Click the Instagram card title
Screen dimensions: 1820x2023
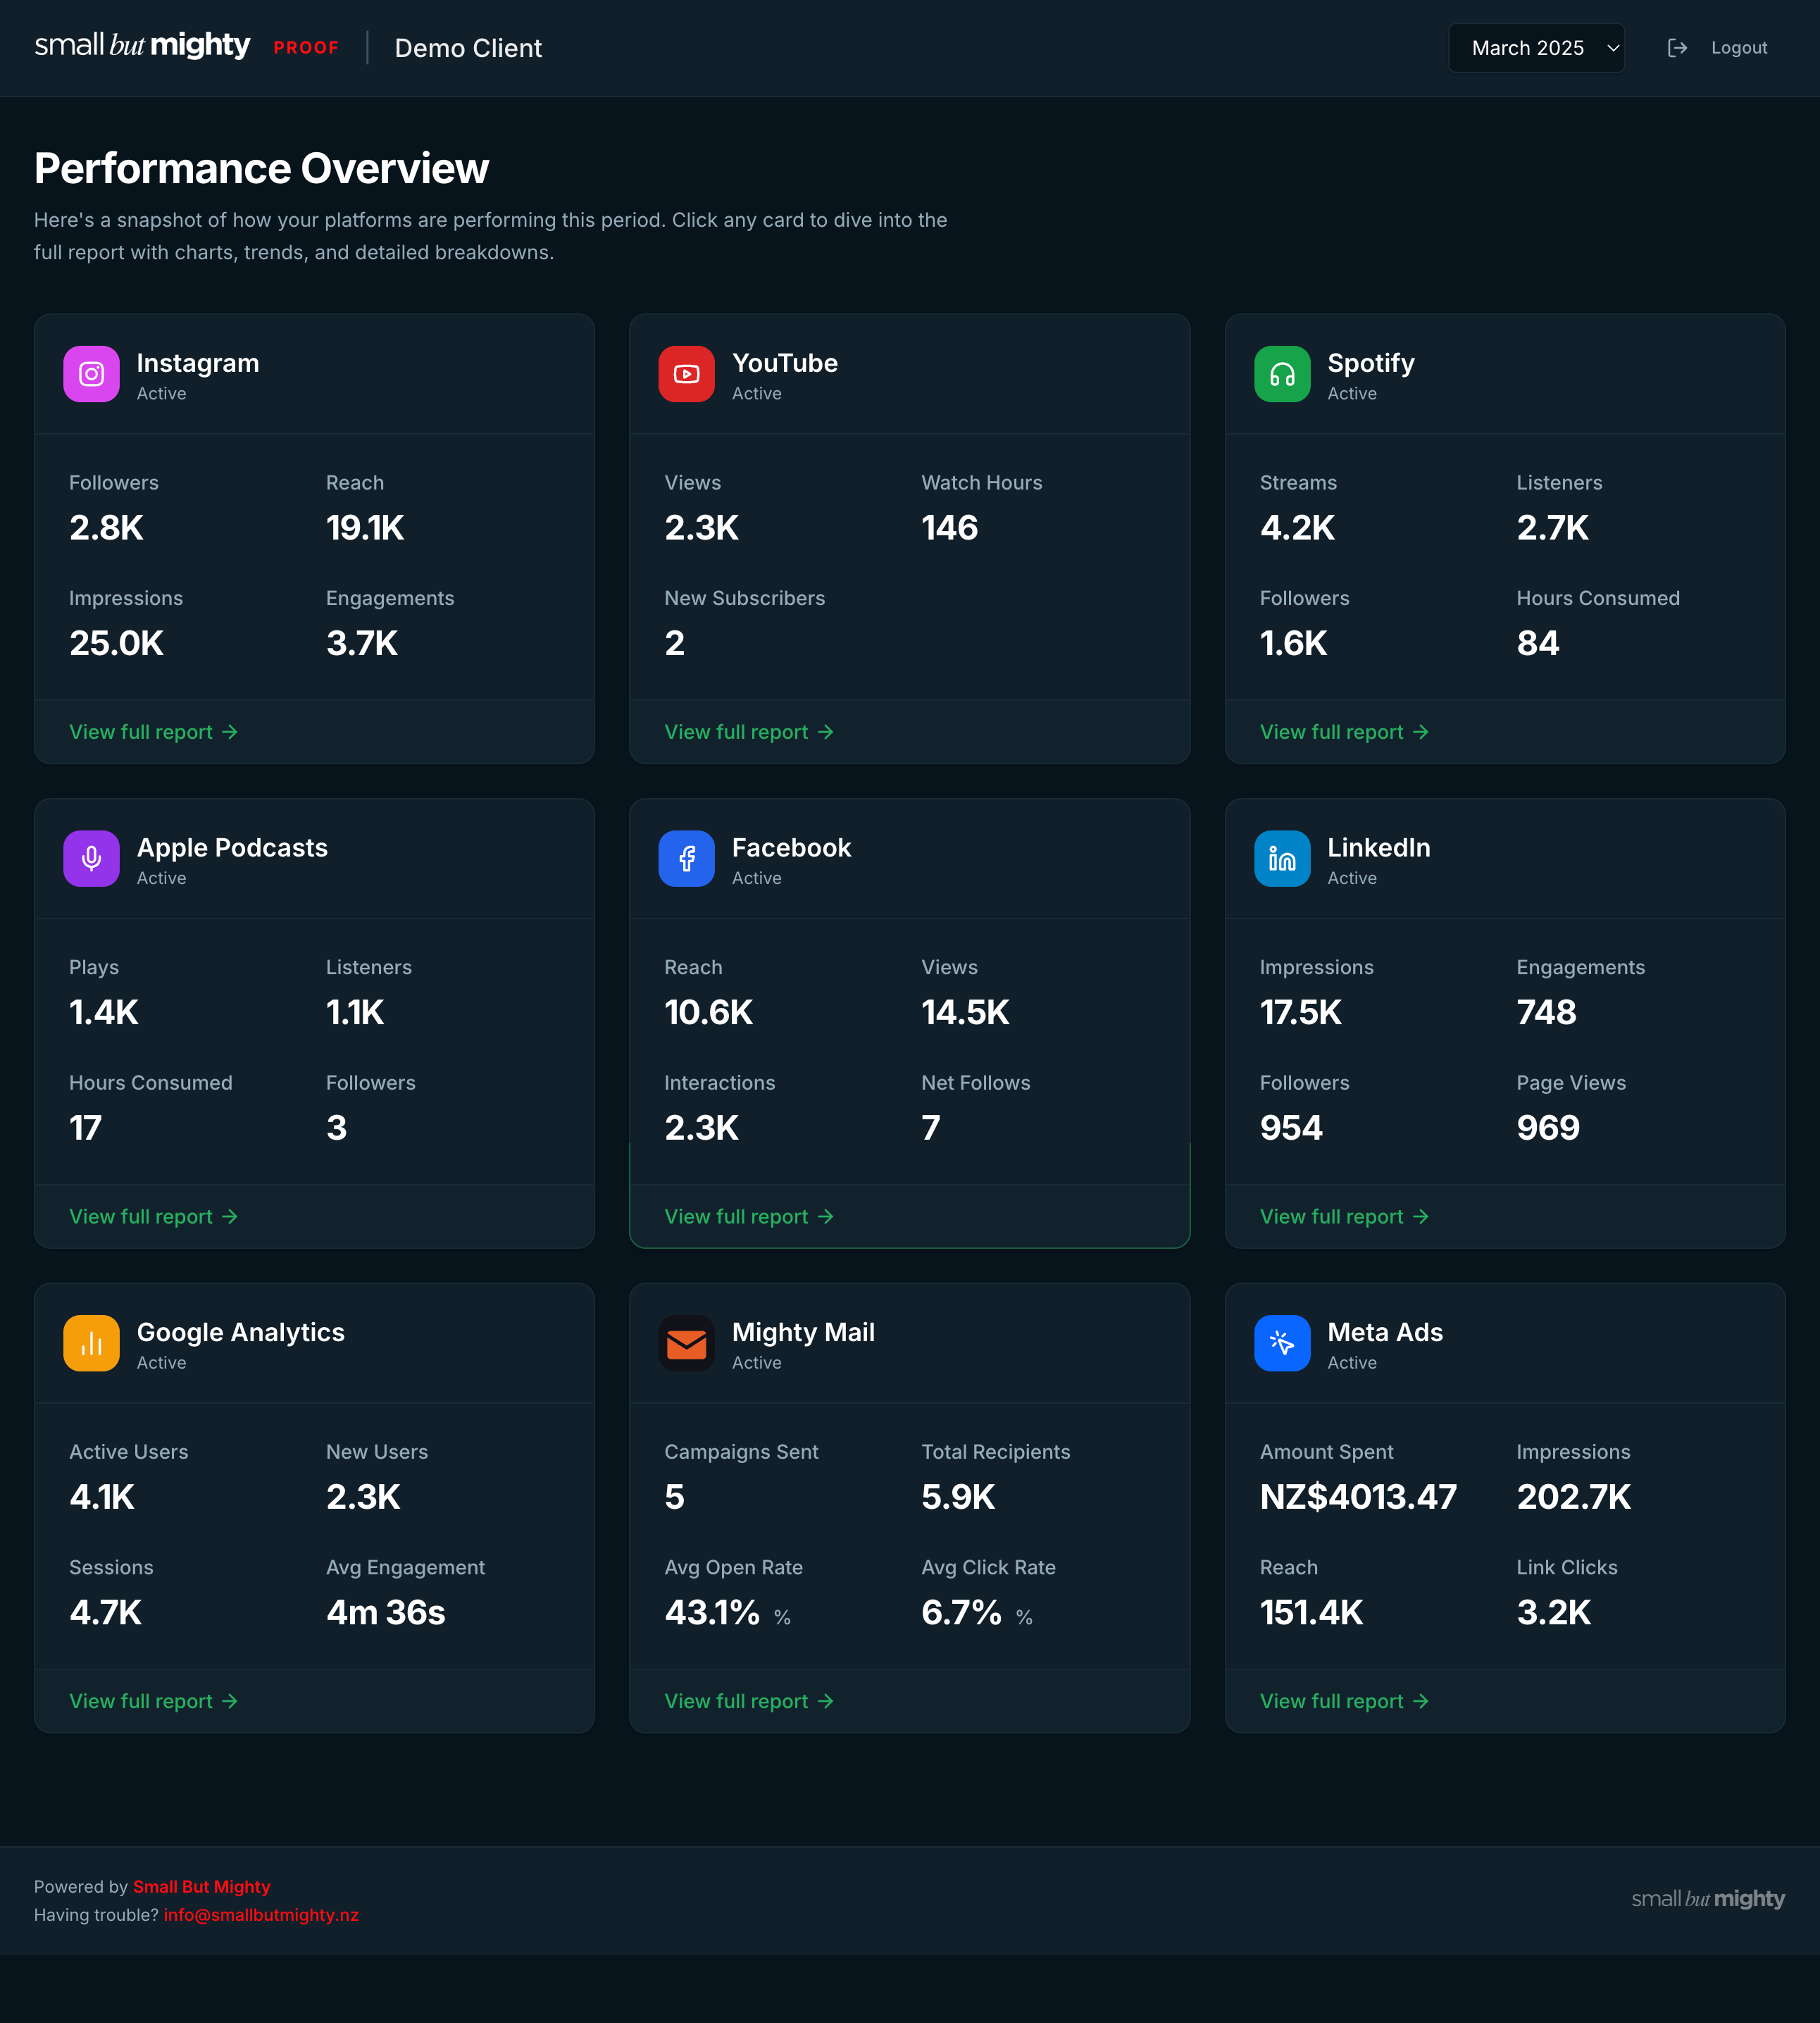click(198, 363)
